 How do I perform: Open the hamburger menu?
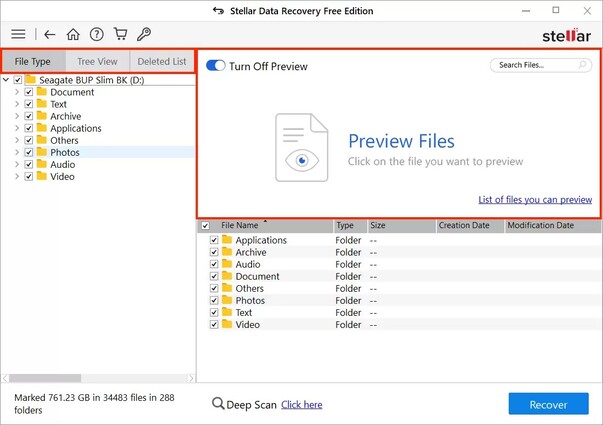[x=18, y=34]
